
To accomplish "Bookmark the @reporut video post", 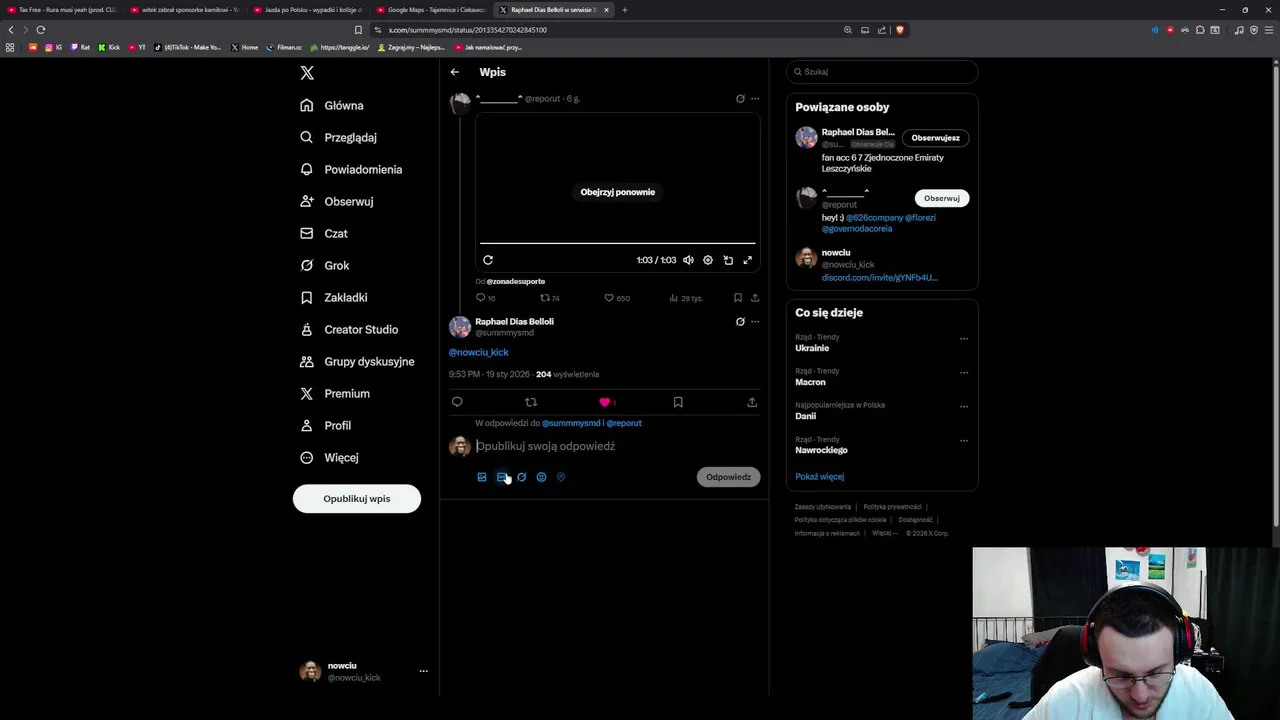I will point(738,298).
